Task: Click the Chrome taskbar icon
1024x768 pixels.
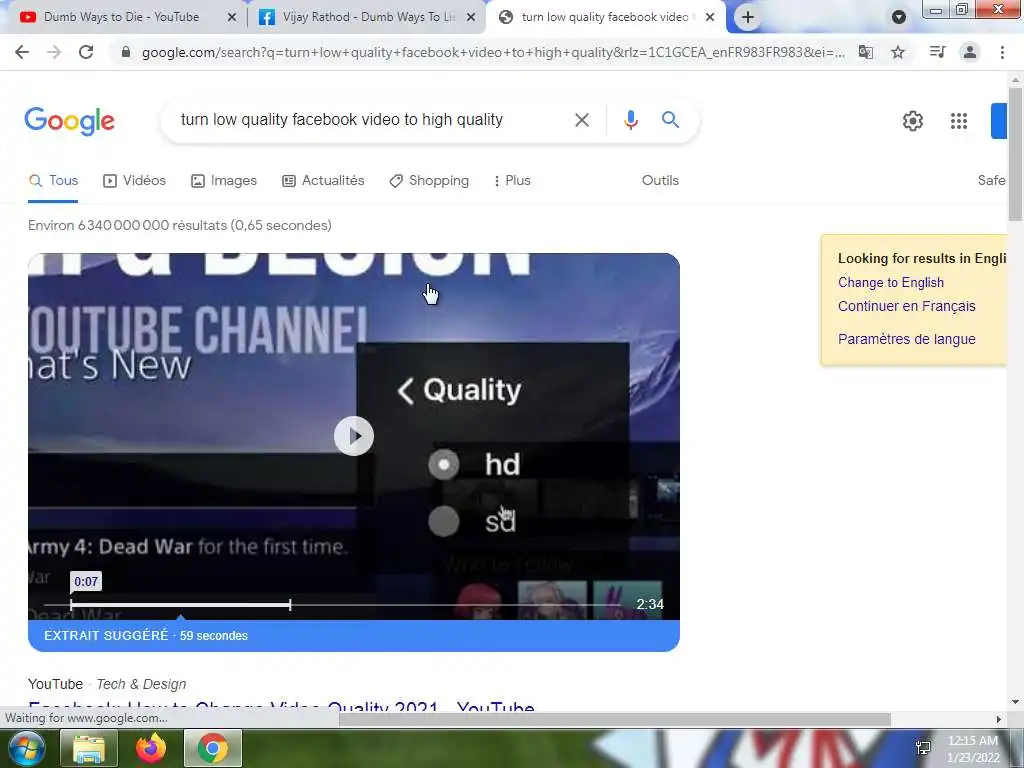Action: point(213,749)
